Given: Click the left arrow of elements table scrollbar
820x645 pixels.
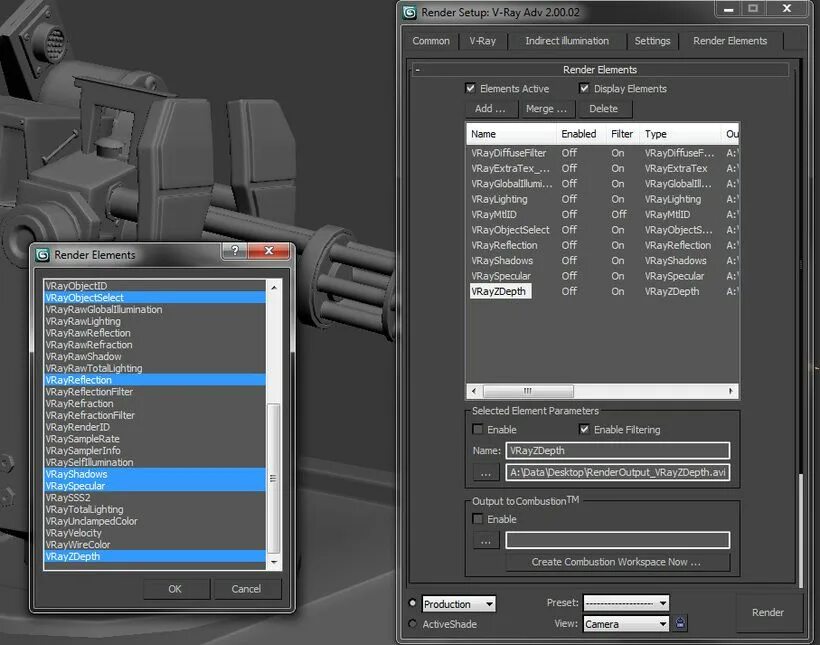Looking at the screenshot, I should pyautogui.click(x=474, y=391).
